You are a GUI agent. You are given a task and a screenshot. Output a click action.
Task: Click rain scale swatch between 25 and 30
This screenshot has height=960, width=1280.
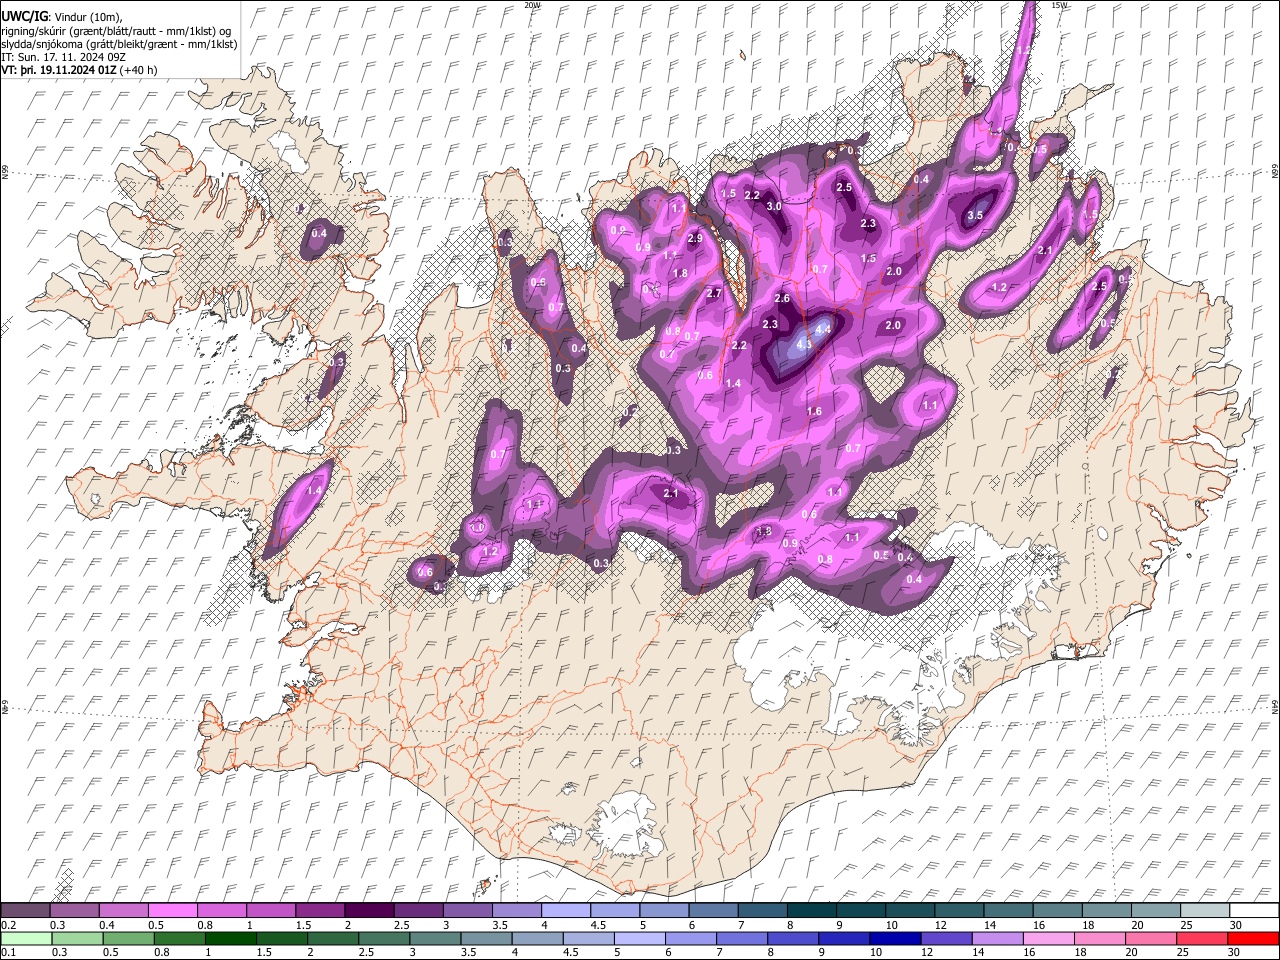(1200, 939)
